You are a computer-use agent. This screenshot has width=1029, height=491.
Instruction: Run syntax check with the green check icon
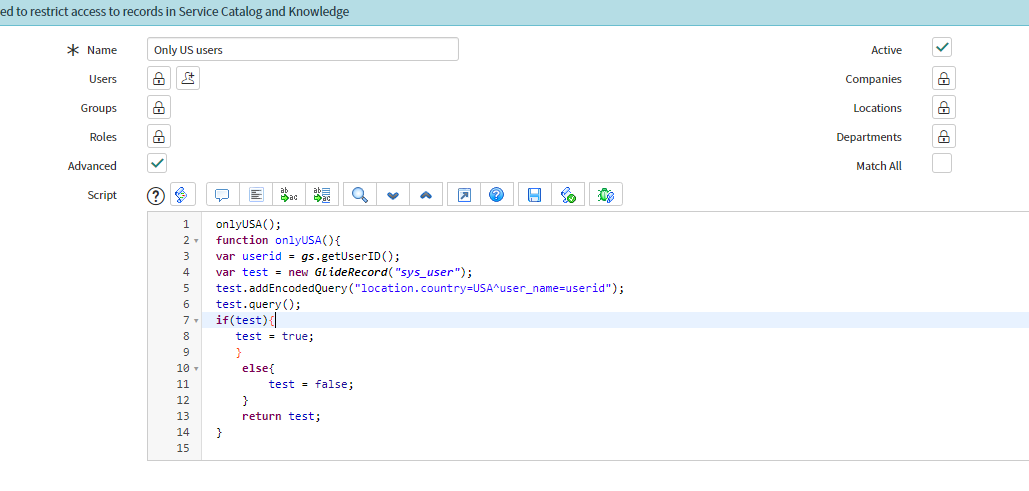568,195
